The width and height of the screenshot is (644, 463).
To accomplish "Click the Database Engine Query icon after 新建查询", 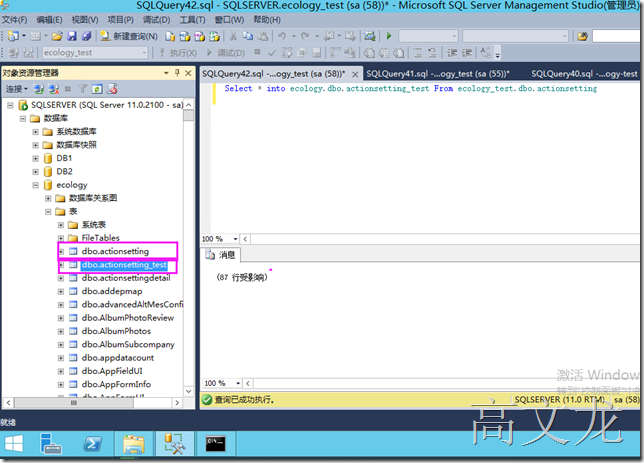I will [170, 36].
